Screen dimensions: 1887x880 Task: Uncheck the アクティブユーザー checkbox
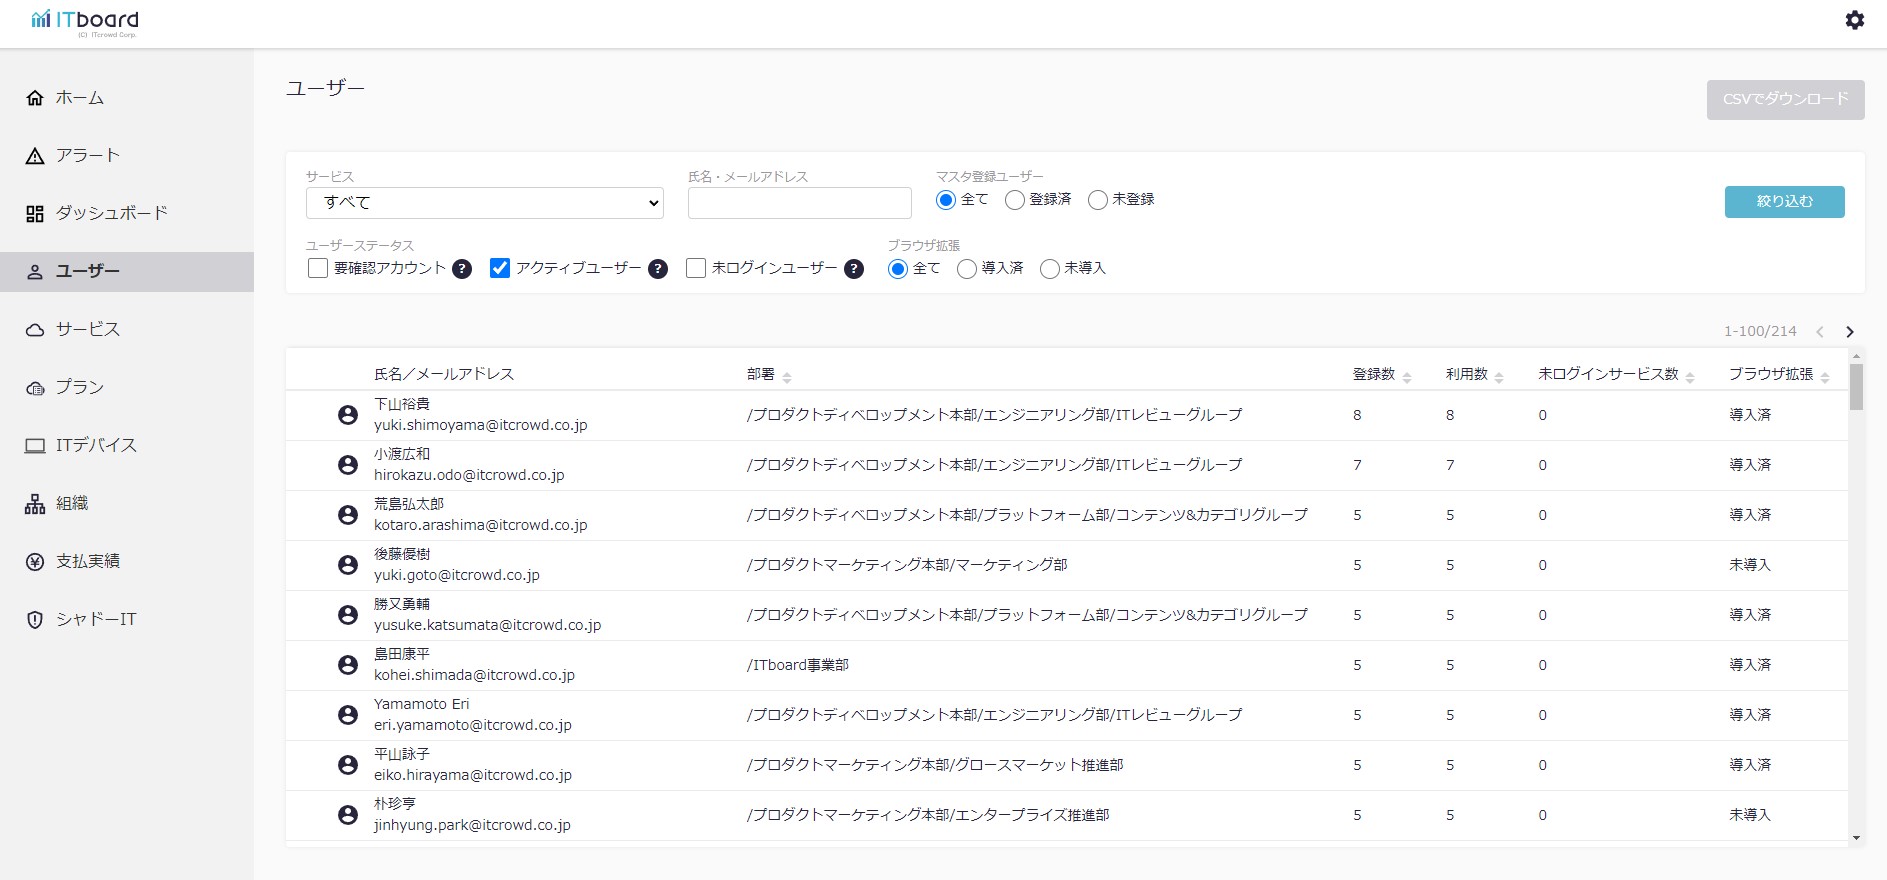click(x=500, y=268)
